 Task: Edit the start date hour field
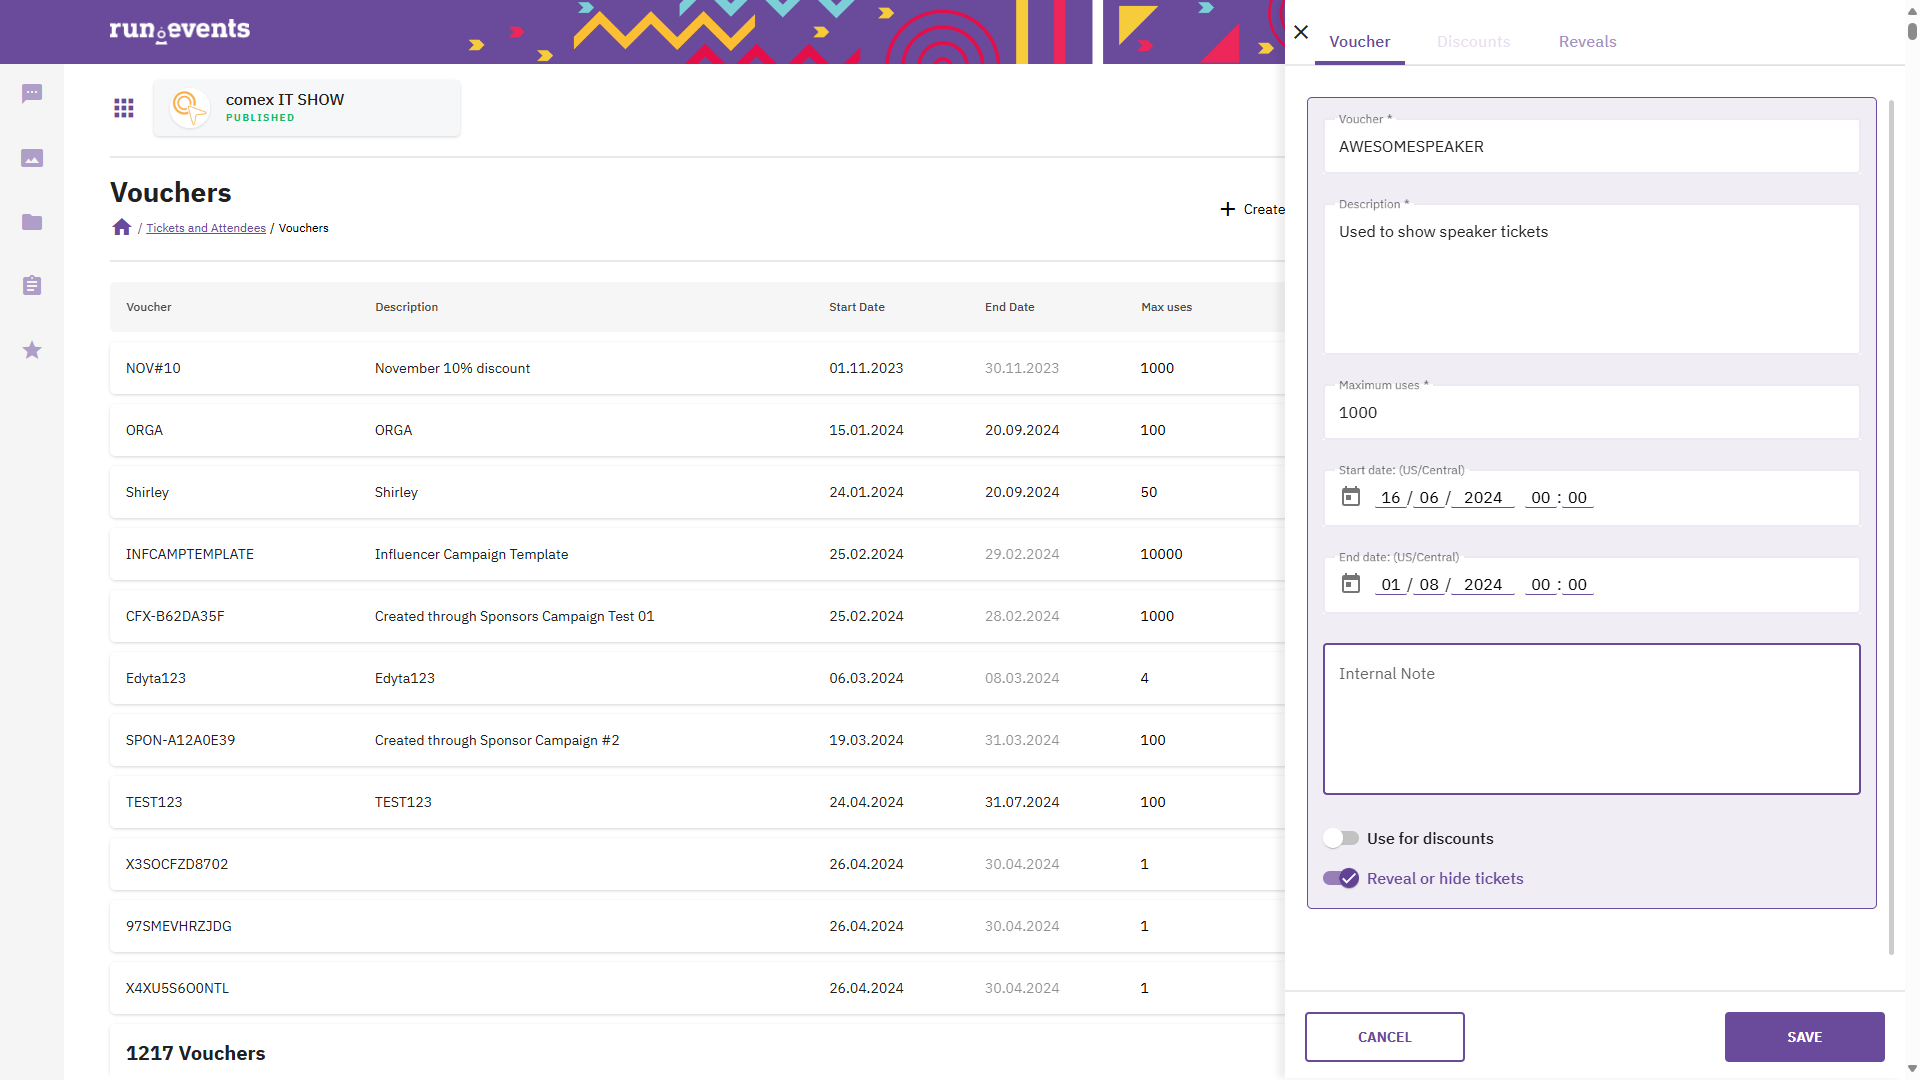click(x=1540, y=498)
